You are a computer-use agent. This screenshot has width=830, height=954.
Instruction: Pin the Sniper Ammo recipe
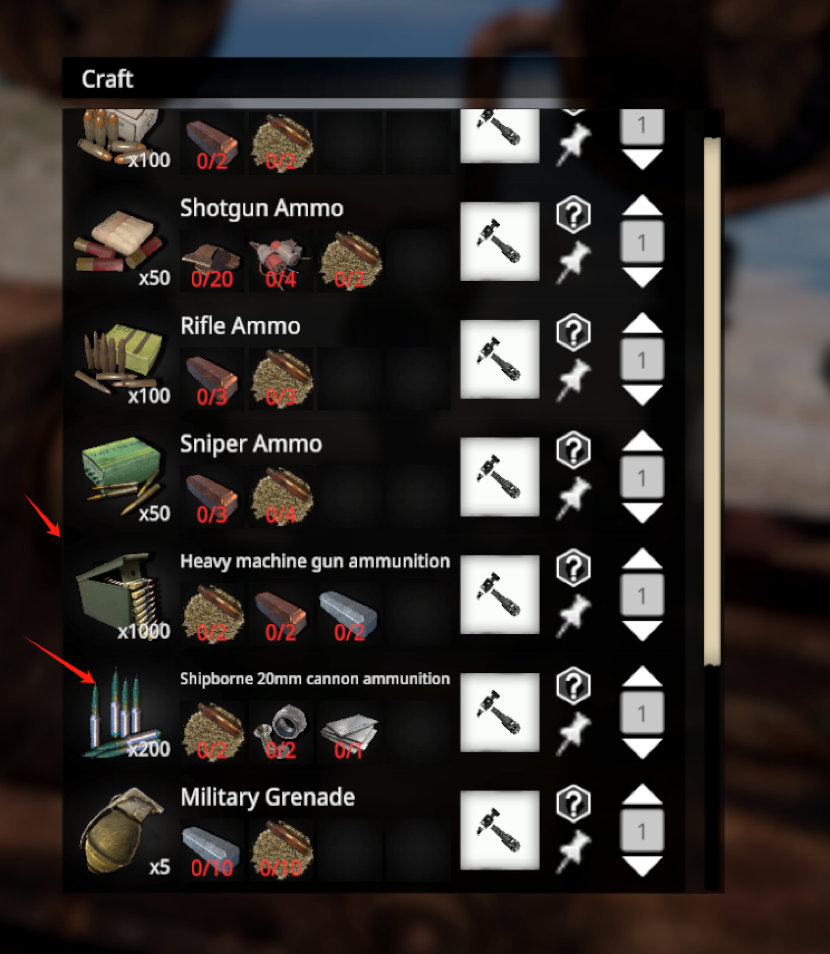point(573,498)
